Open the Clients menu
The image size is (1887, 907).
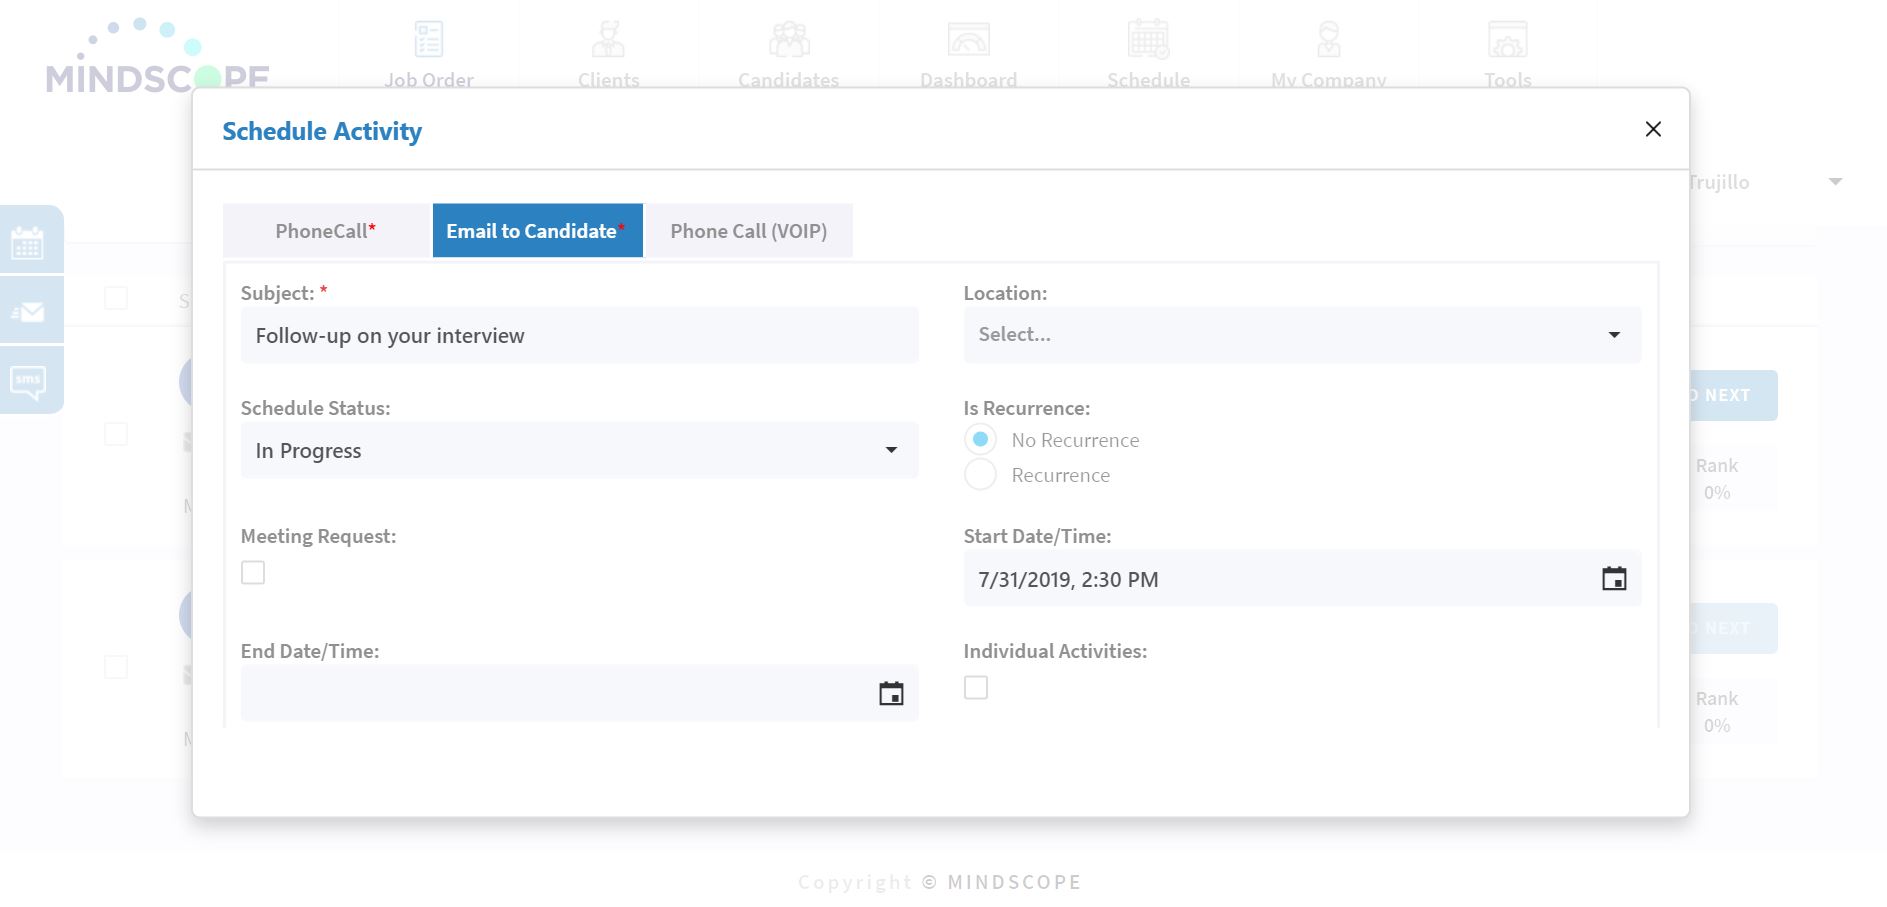(608, 54)
